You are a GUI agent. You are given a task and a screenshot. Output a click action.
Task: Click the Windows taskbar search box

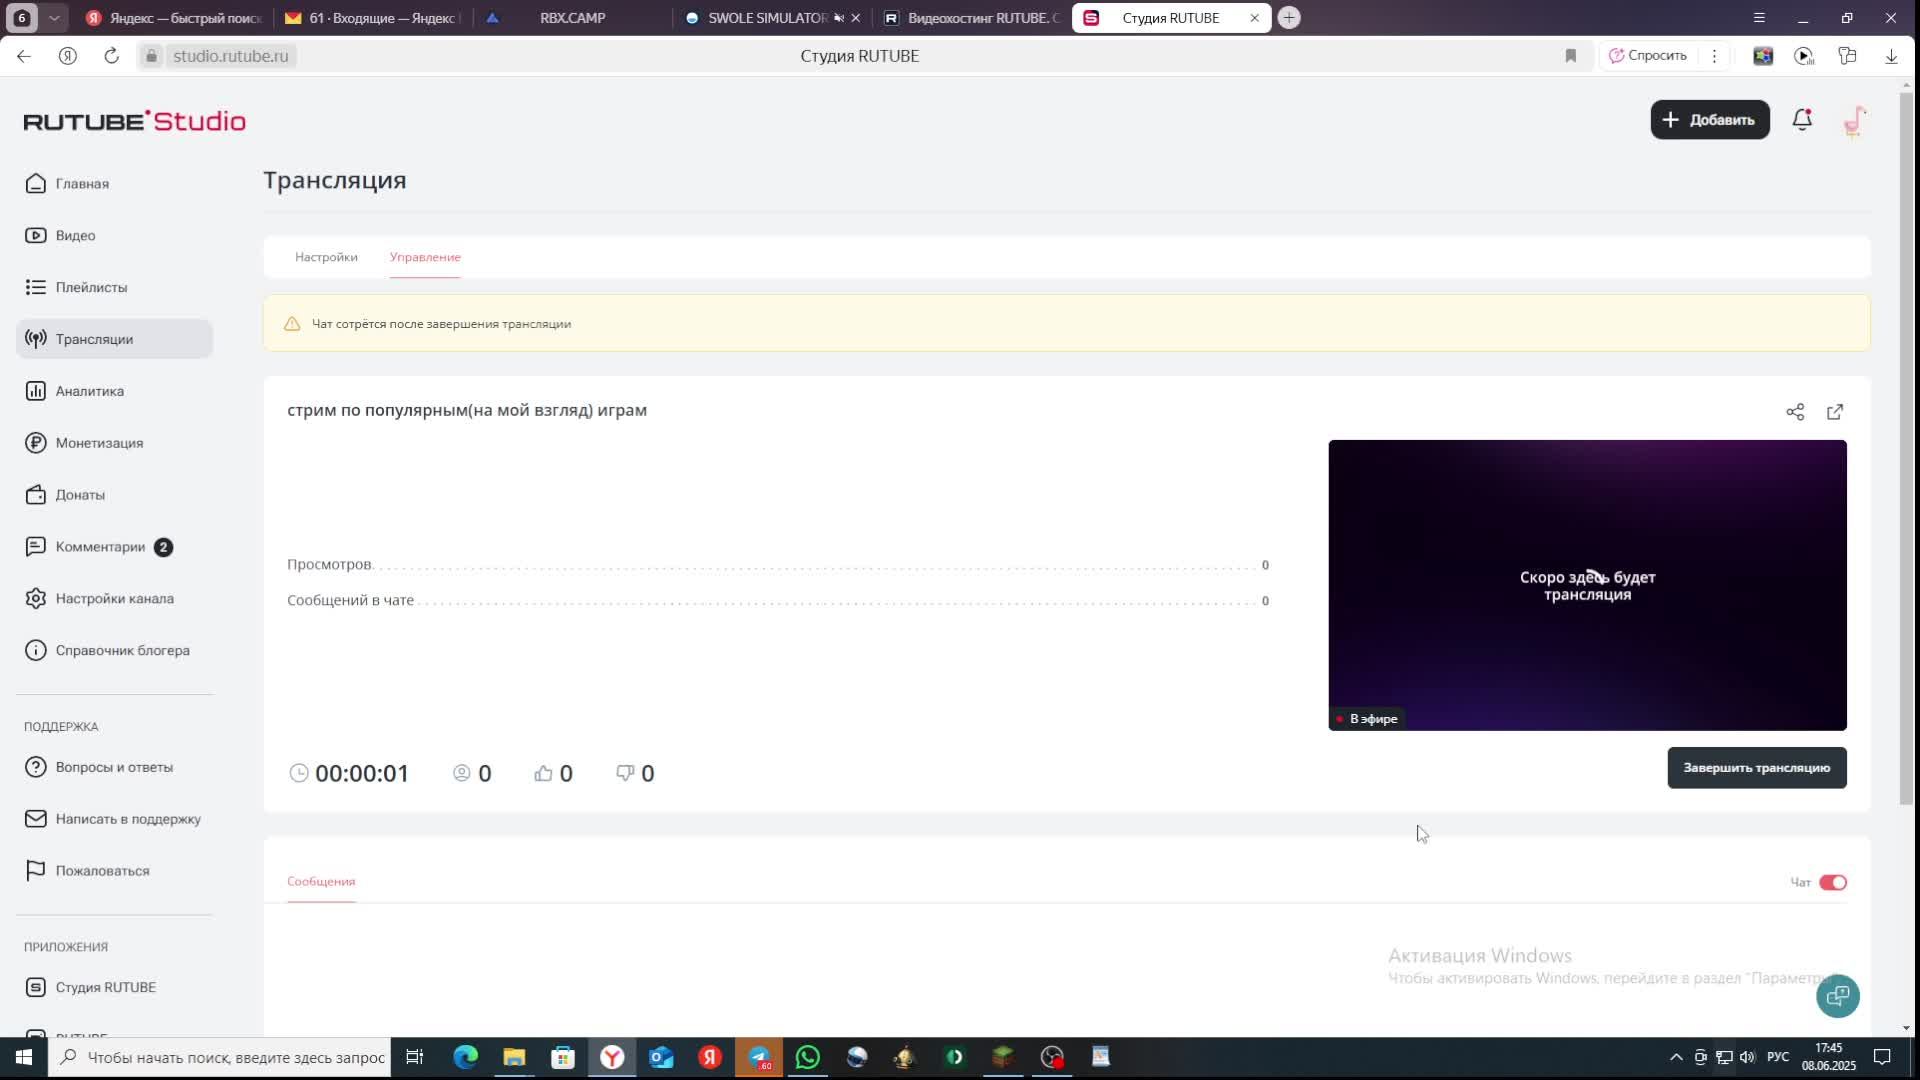tap(220, 1057)
